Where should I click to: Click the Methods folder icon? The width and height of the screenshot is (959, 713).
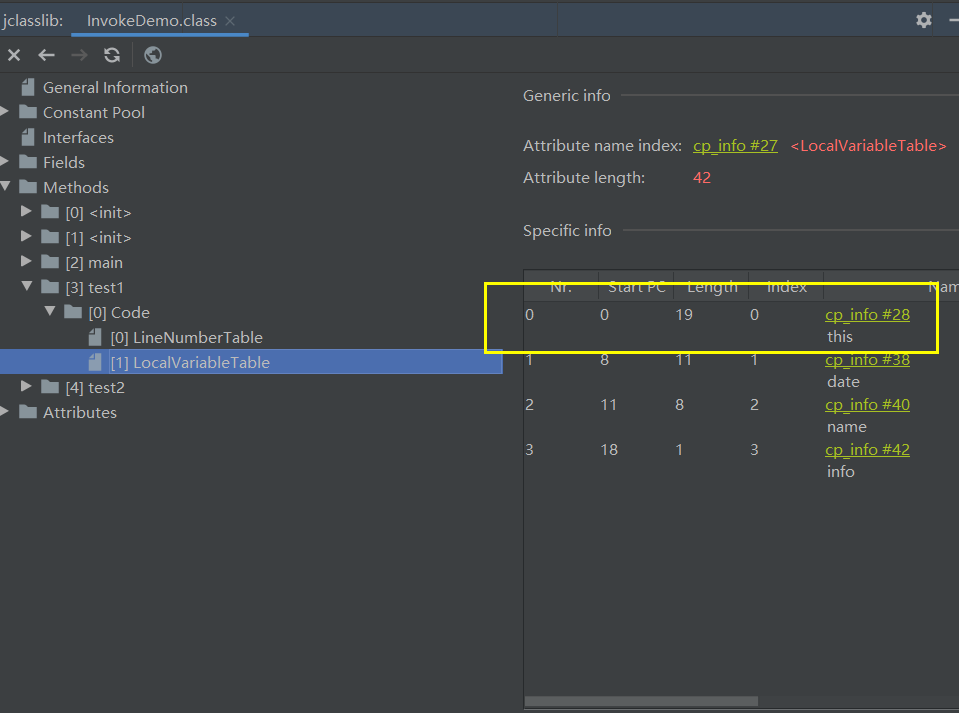(28, 187)
